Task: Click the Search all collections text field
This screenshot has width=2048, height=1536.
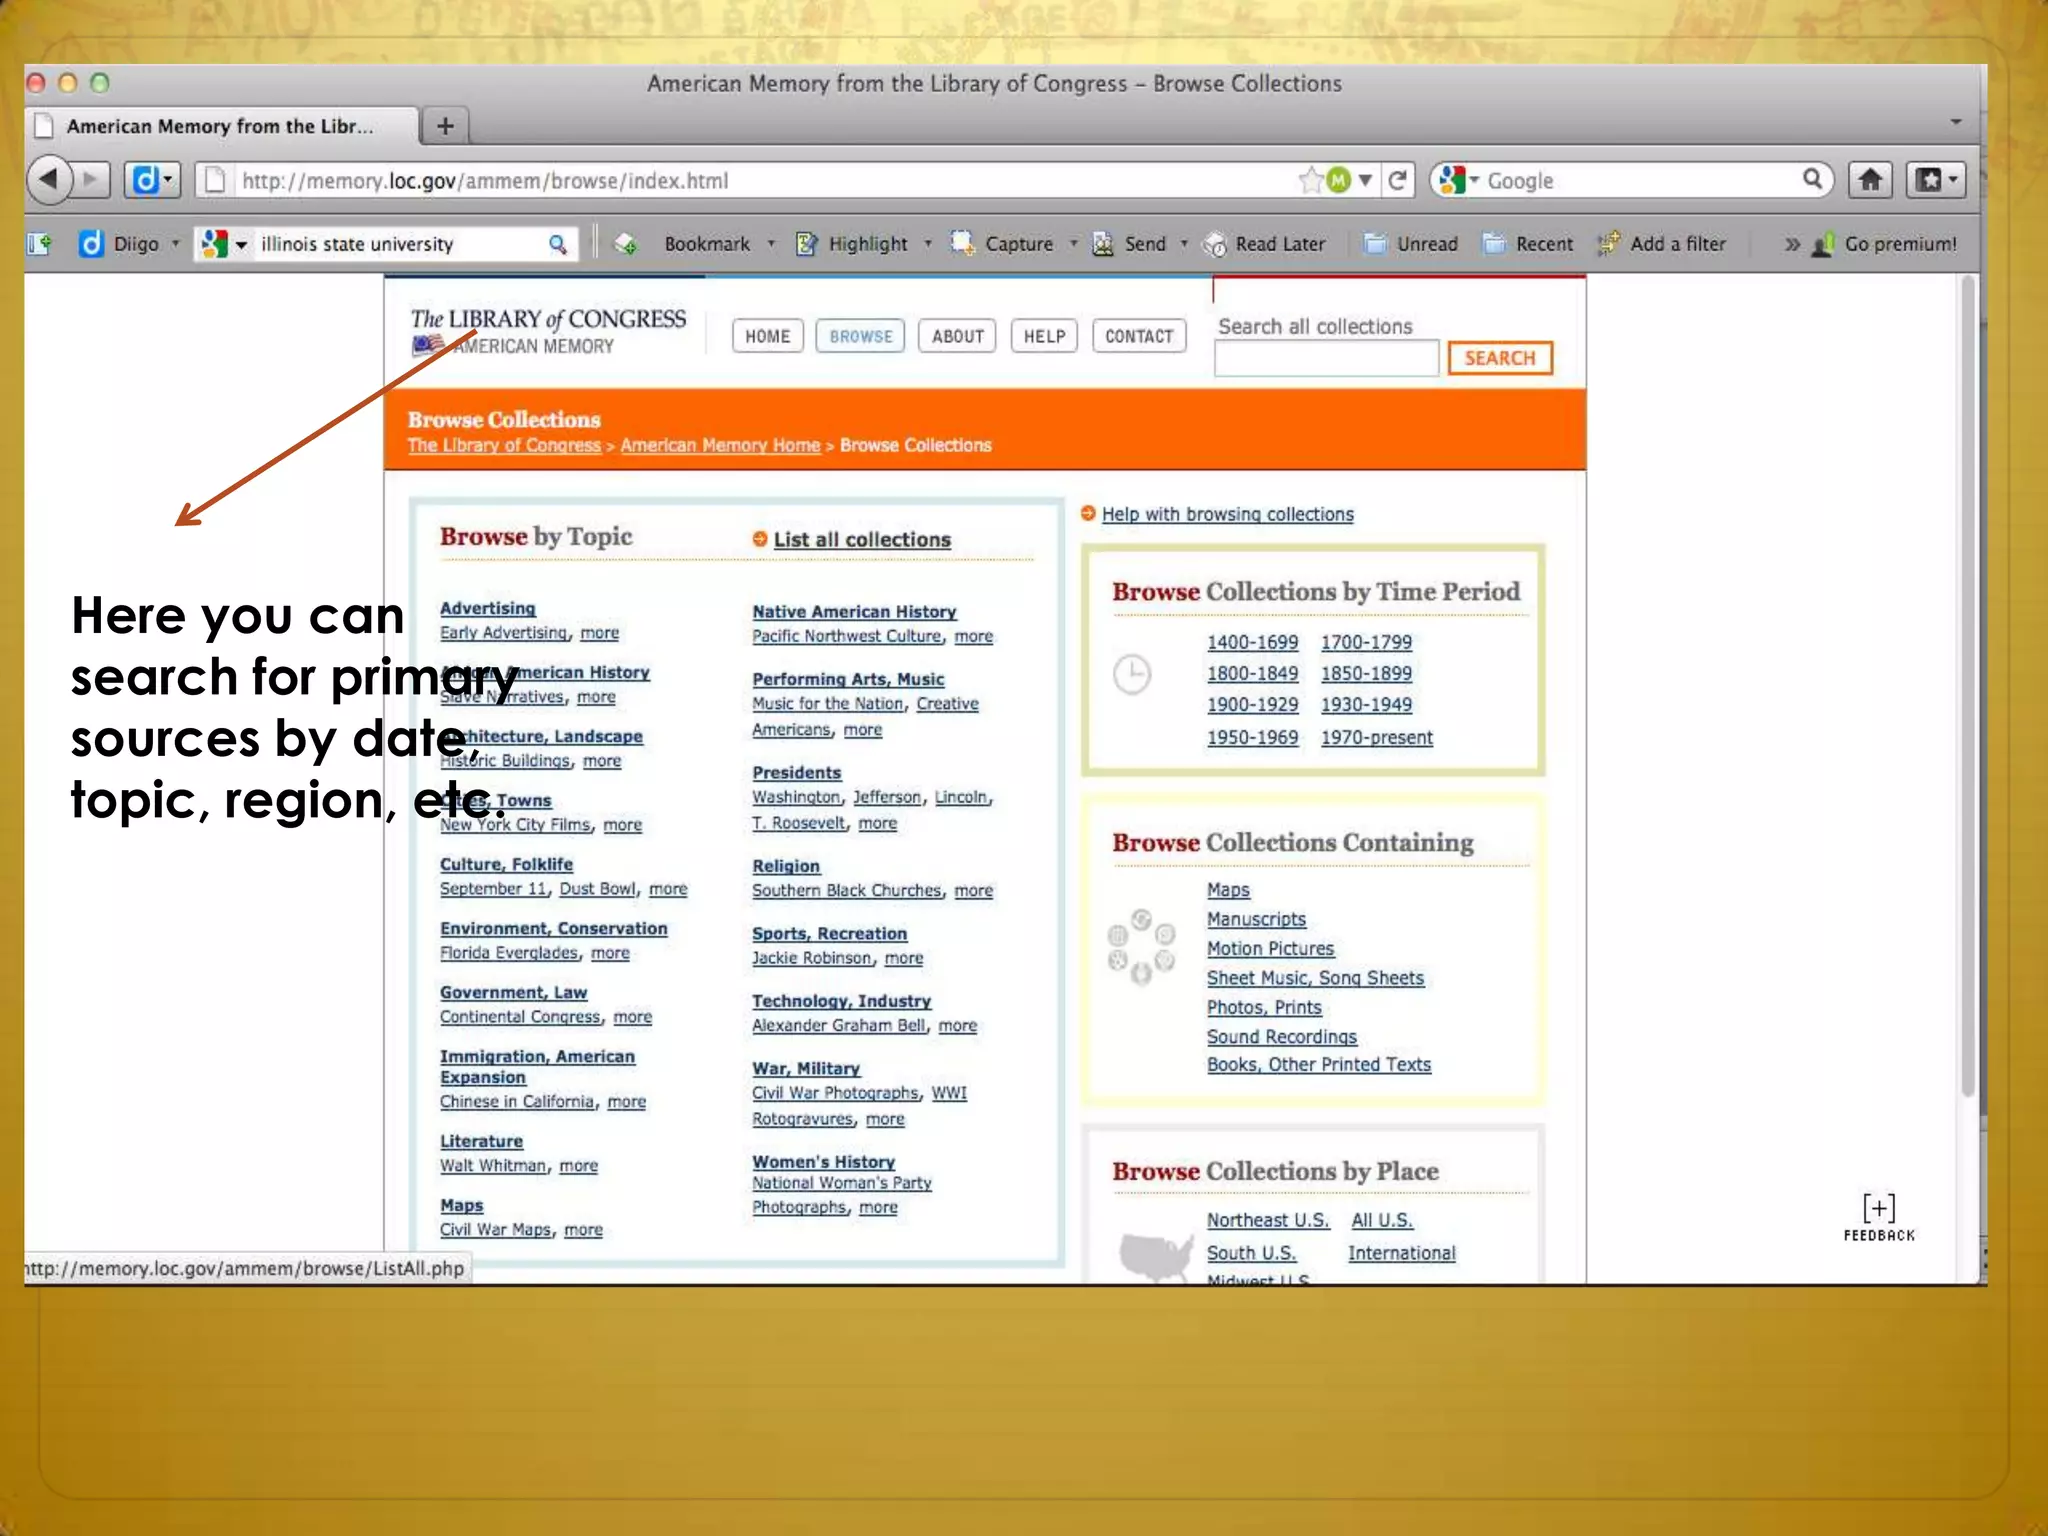Action: [1326, 358]
